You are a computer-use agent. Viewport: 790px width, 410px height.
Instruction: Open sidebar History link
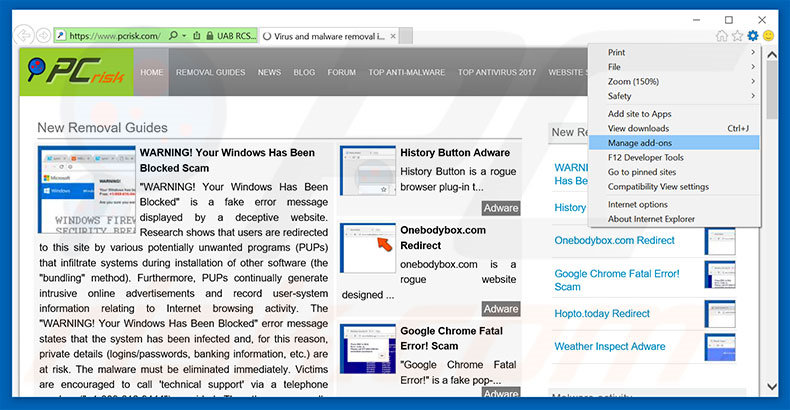pyautogui.click(x=570, y=208)
